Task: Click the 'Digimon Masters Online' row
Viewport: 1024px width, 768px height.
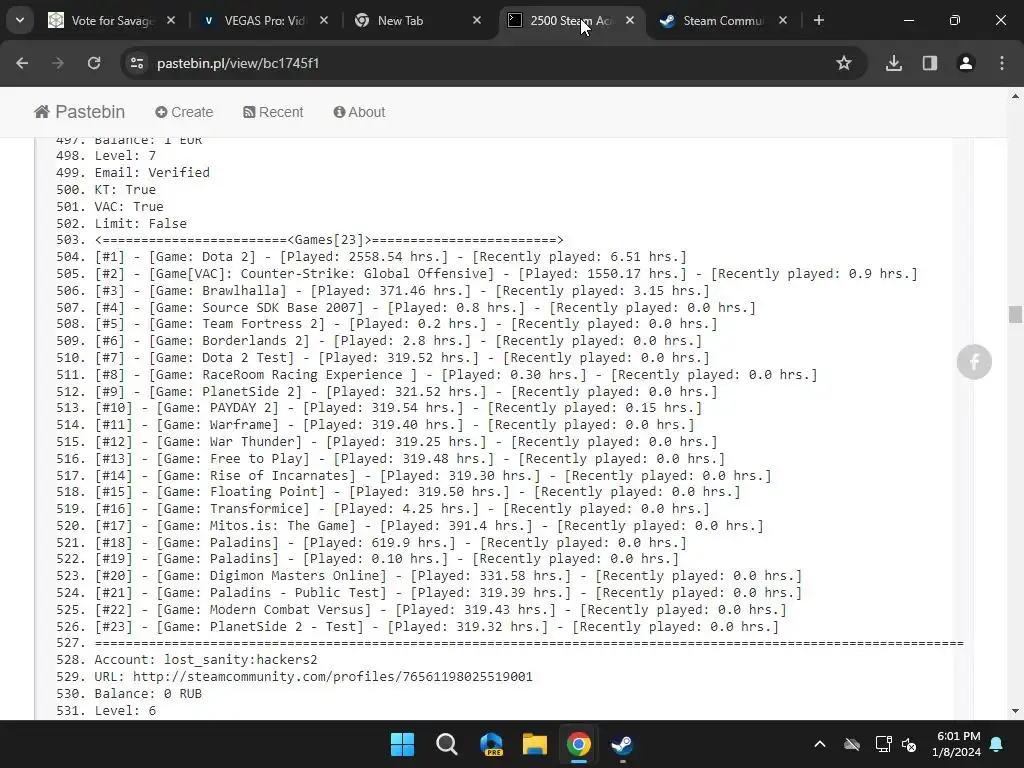Action: click(448, 576)
